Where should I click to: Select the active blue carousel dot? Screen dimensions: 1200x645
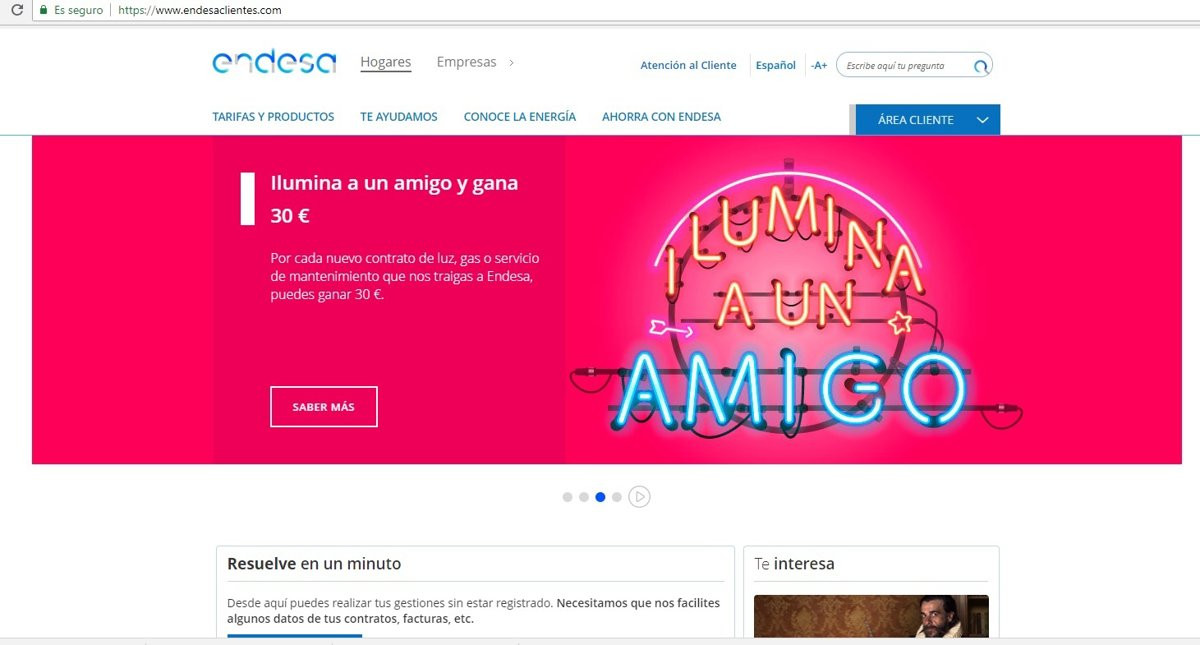click(x=600, y=497)
